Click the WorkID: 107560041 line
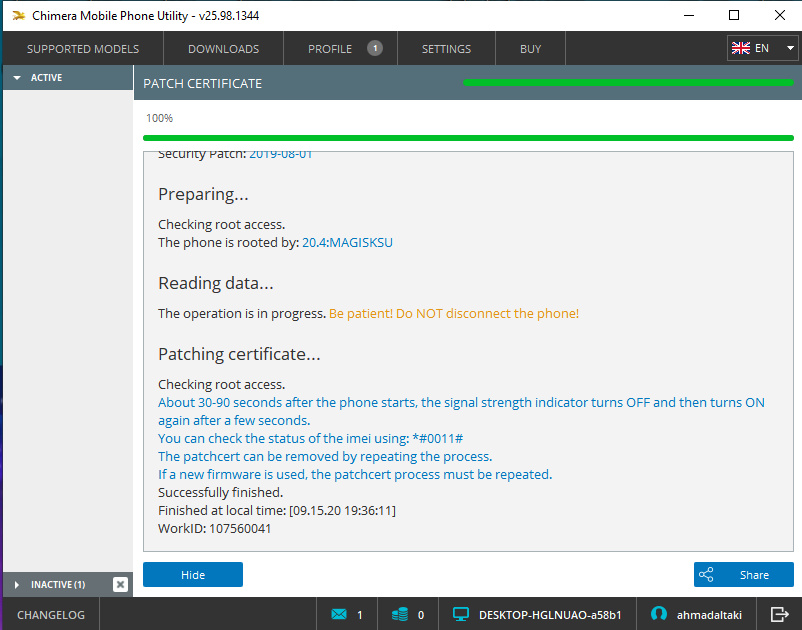The width and height of the screenshot is (802, 630). coord(214,528)
